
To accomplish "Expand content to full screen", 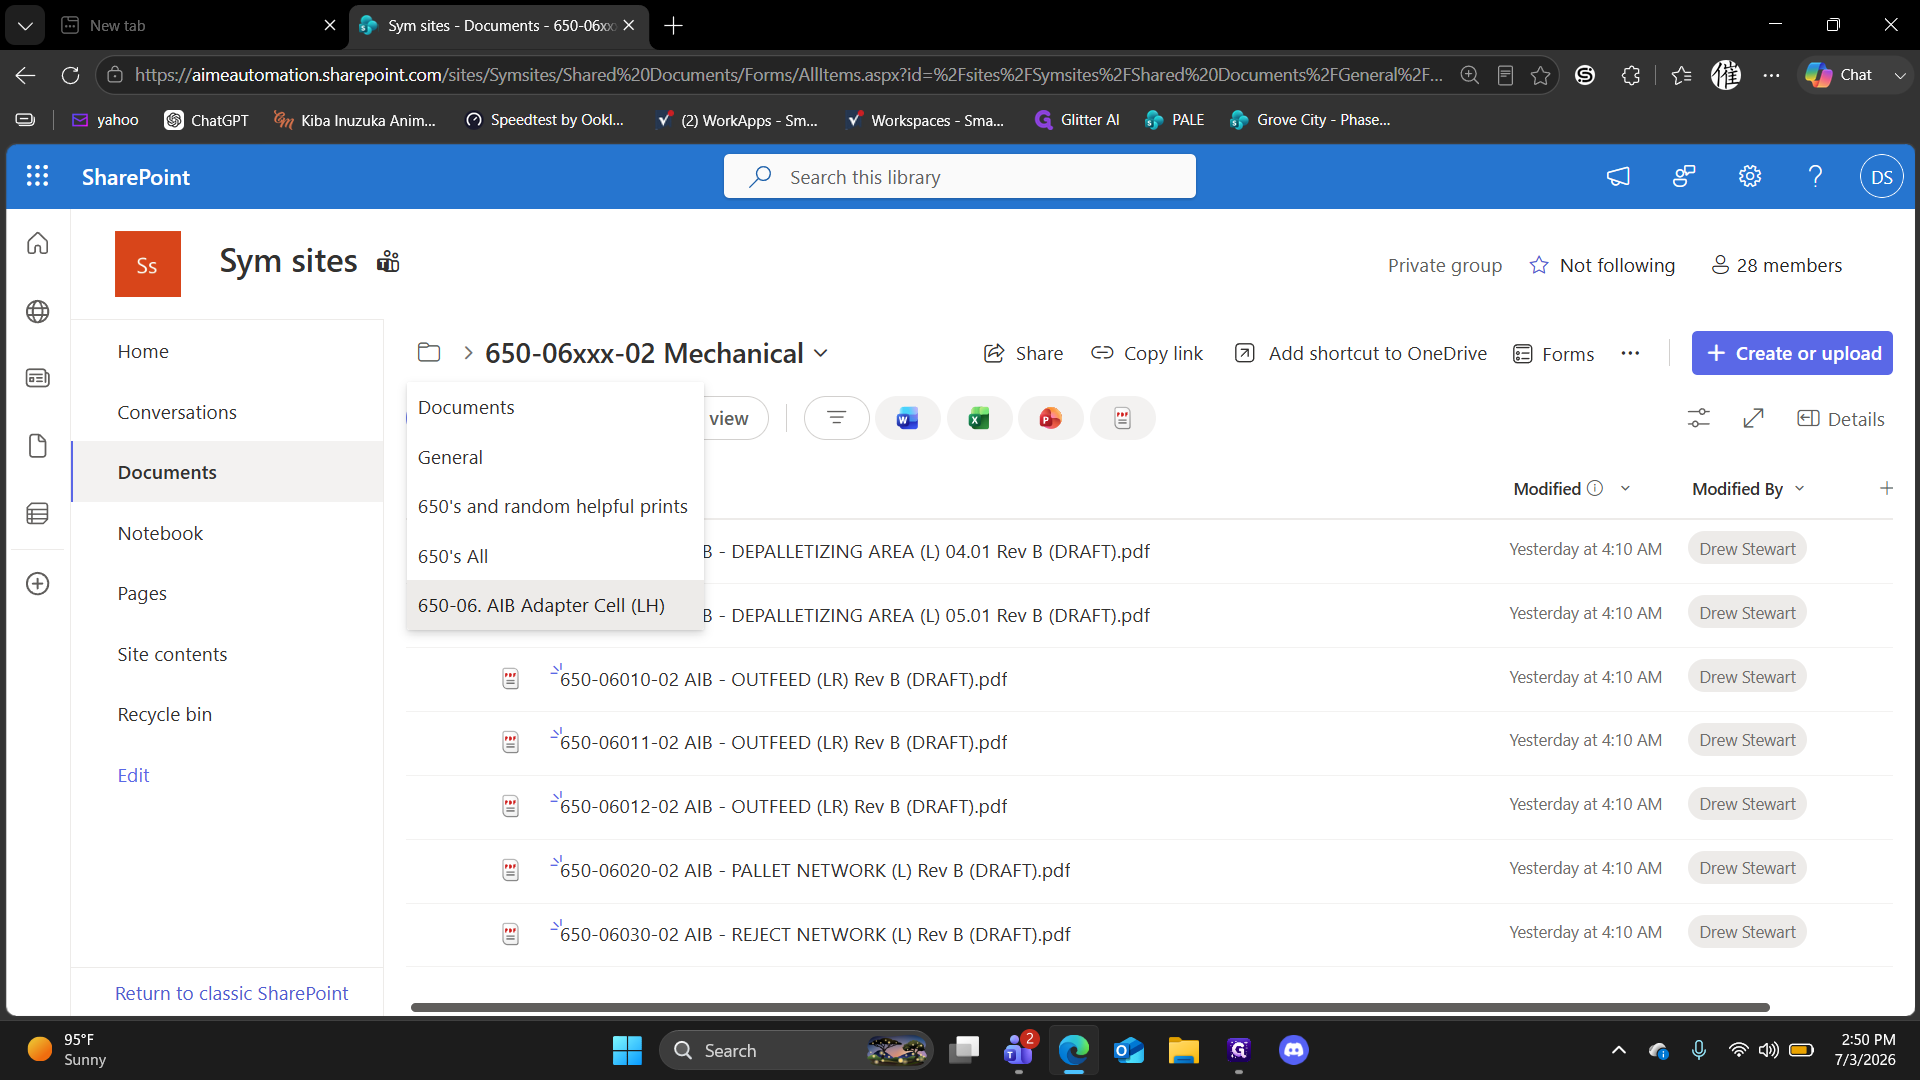I will [x=1753, y=418].
